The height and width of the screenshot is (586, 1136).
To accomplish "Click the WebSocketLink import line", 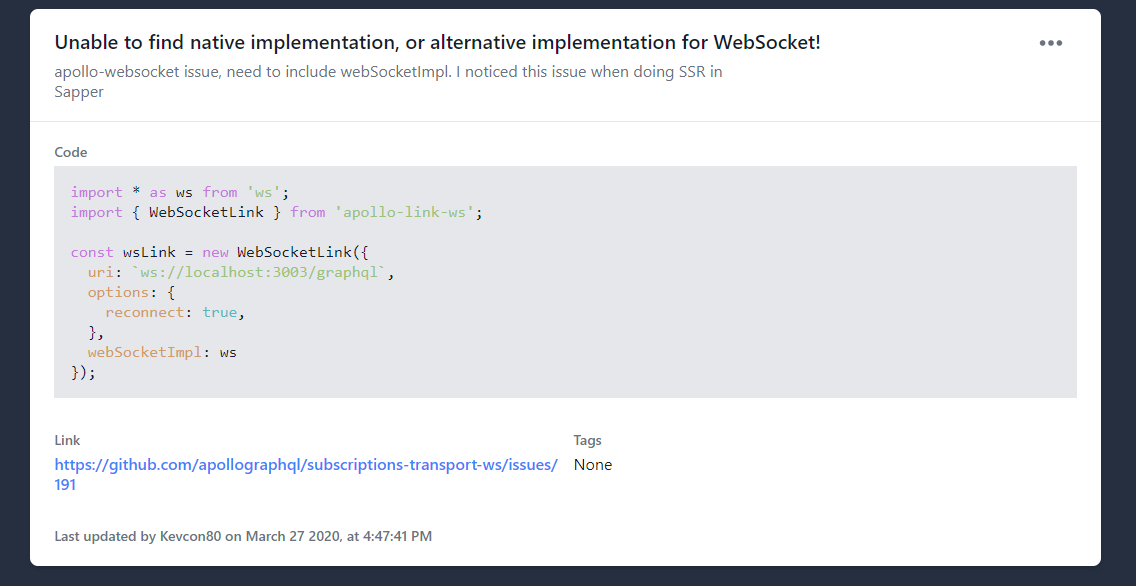I will coord(277,212).
